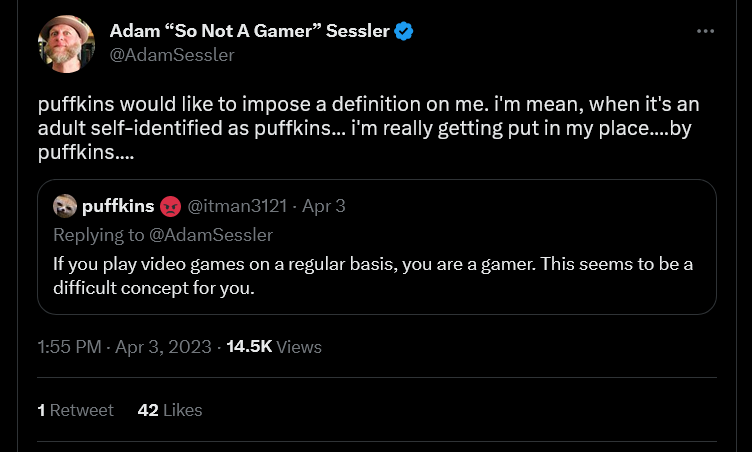
Task: Show the 1 Retweet list
Action: point(76,410)
